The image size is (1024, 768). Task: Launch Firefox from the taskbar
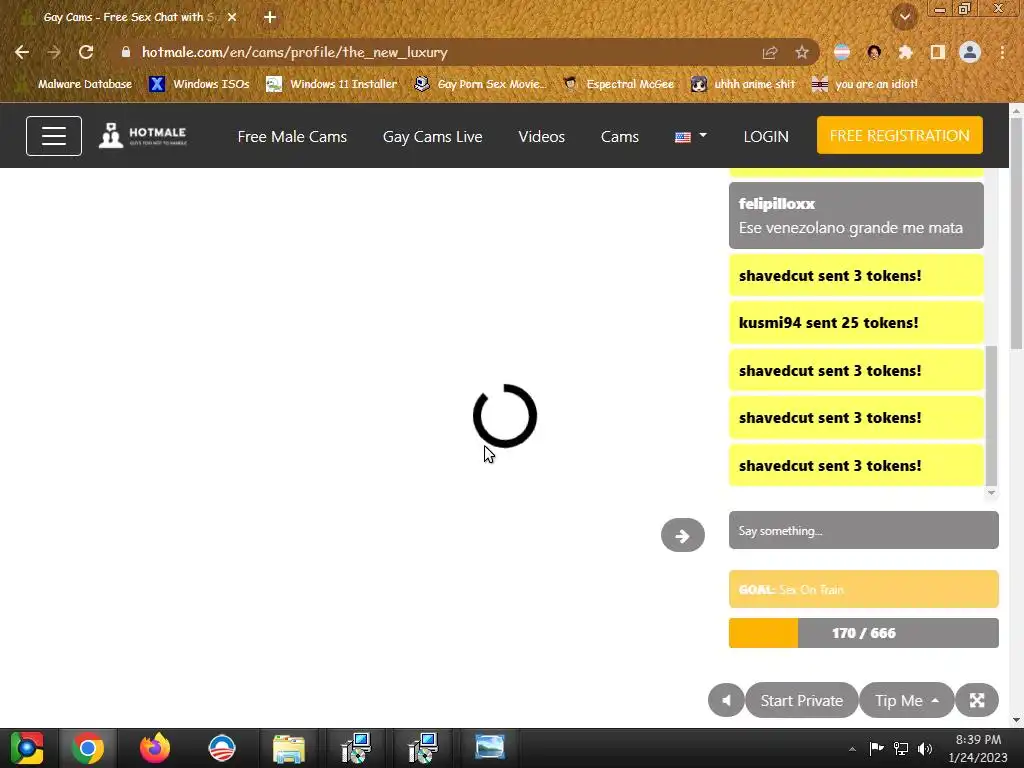click(155, 748)
